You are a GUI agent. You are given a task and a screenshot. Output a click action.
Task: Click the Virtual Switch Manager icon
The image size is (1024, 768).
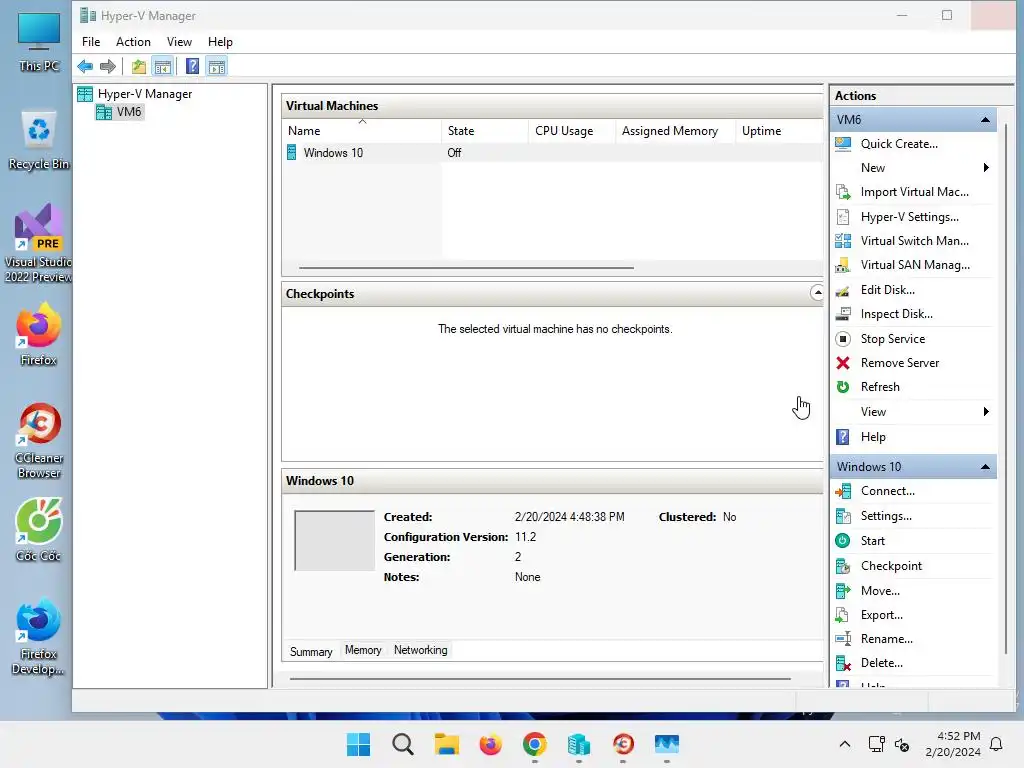[x=843, y=241]
